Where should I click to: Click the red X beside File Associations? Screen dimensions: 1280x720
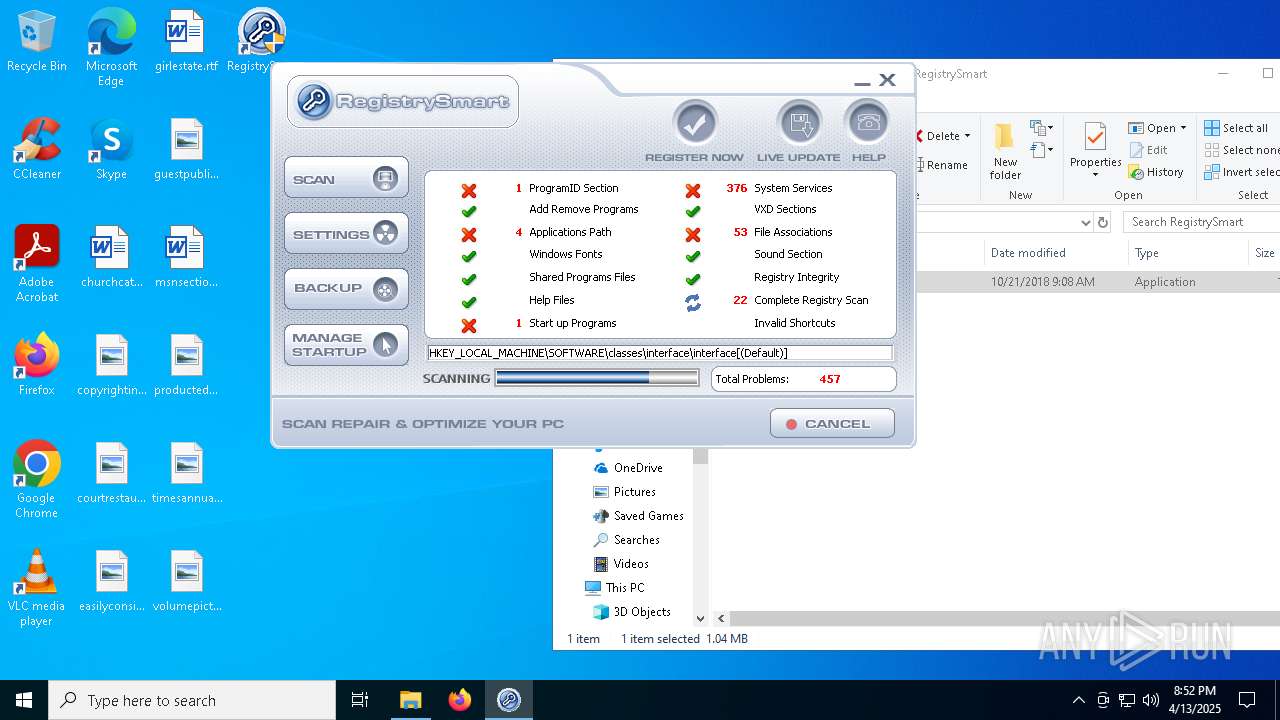[692, 234]
